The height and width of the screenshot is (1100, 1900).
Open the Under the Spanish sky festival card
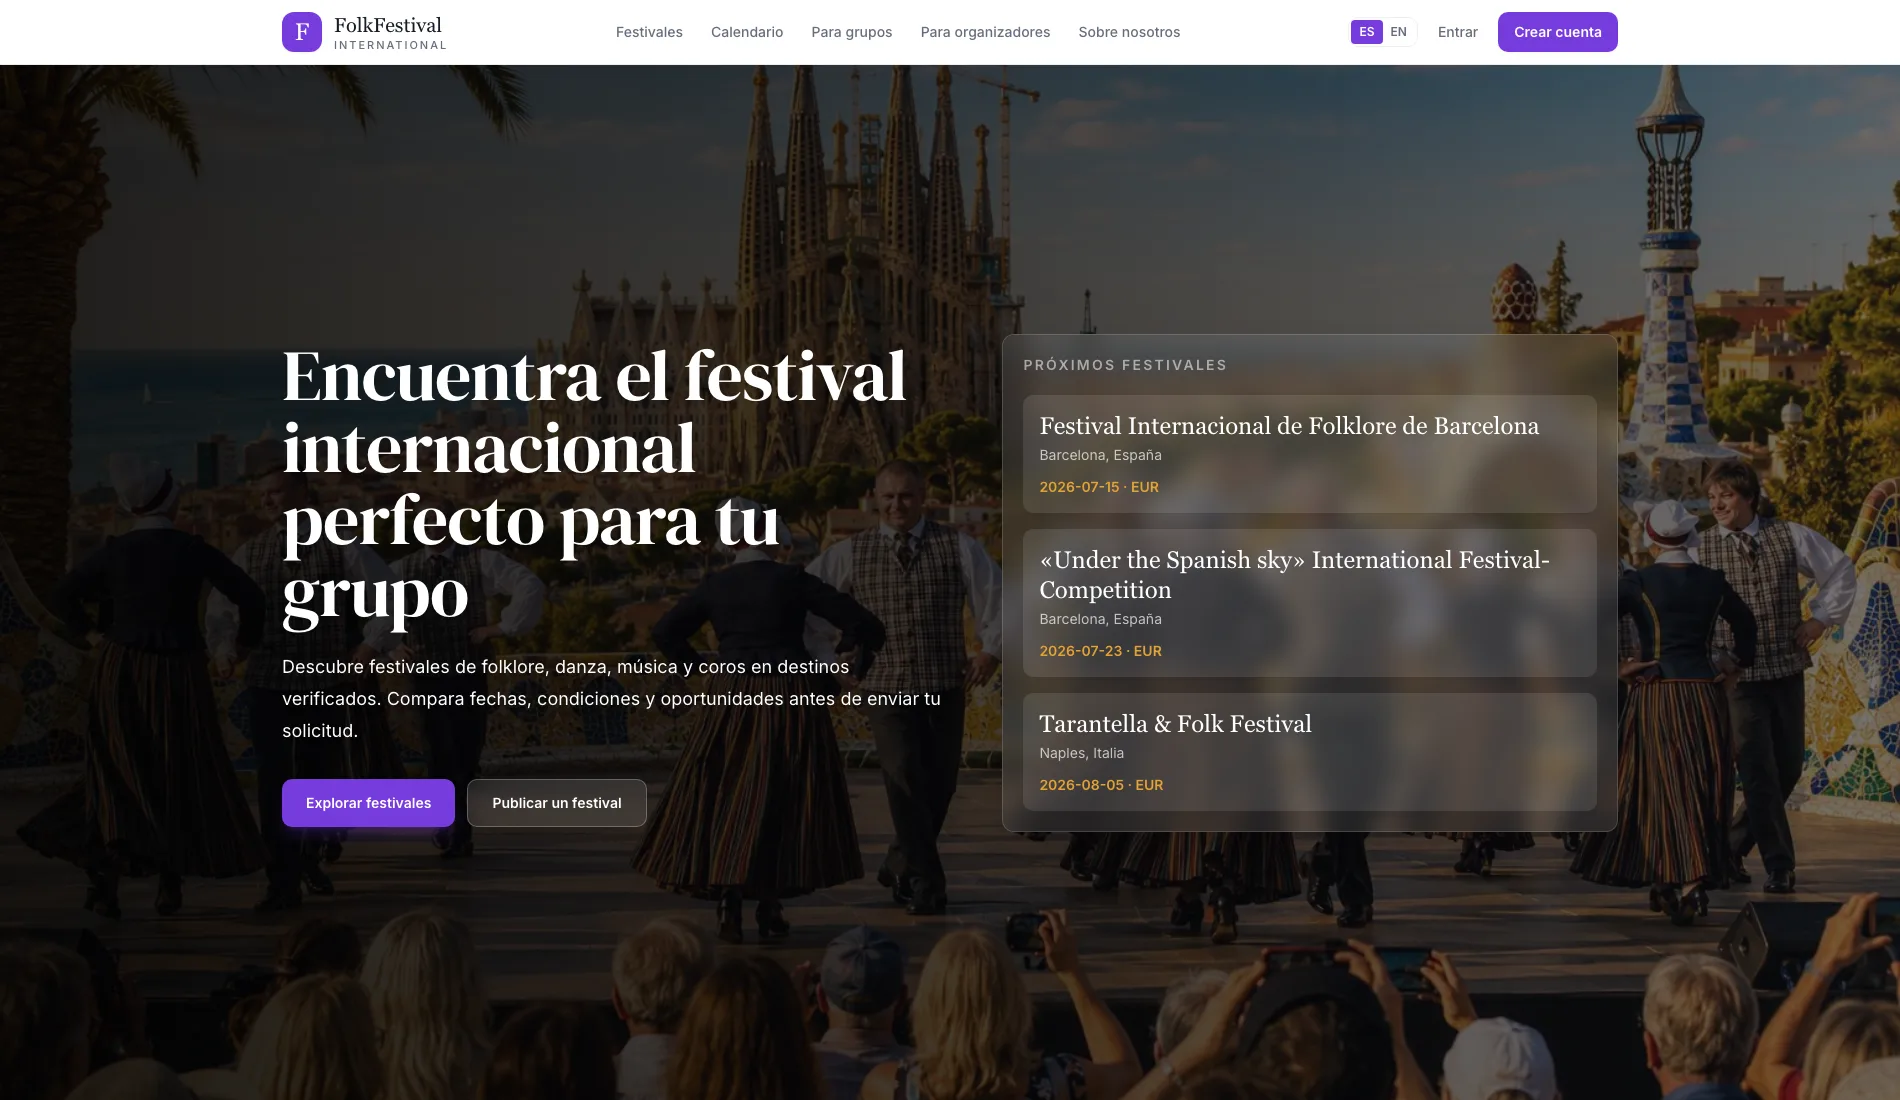1309,603
